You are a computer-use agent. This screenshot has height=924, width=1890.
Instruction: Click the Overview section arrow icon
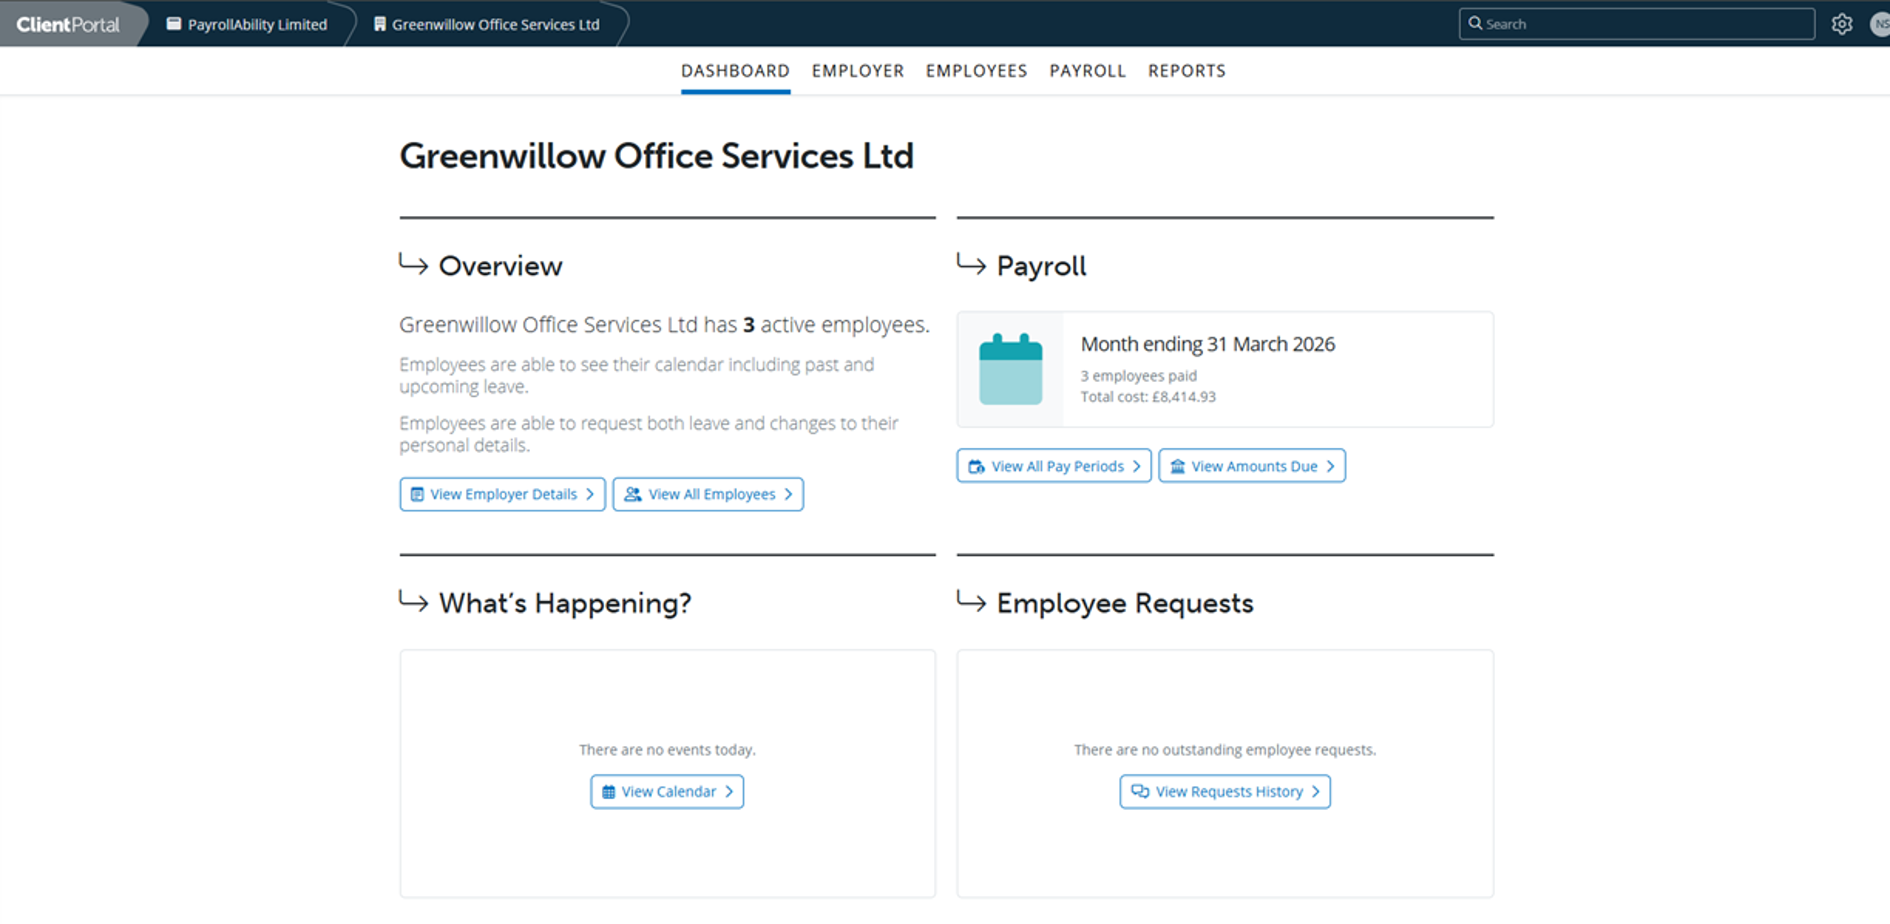413,265
